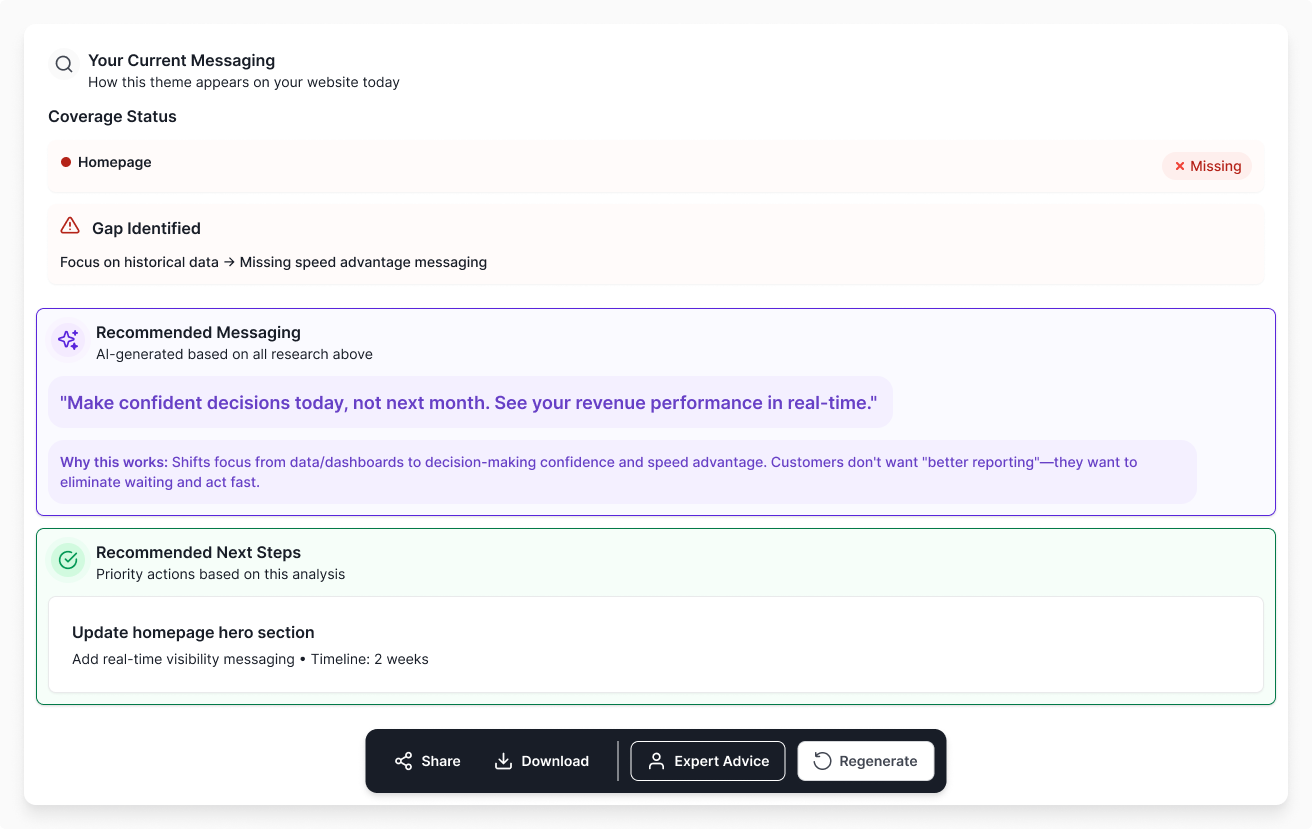Click the Expert Advice button
1312x829 pixels.
[708, 761]
